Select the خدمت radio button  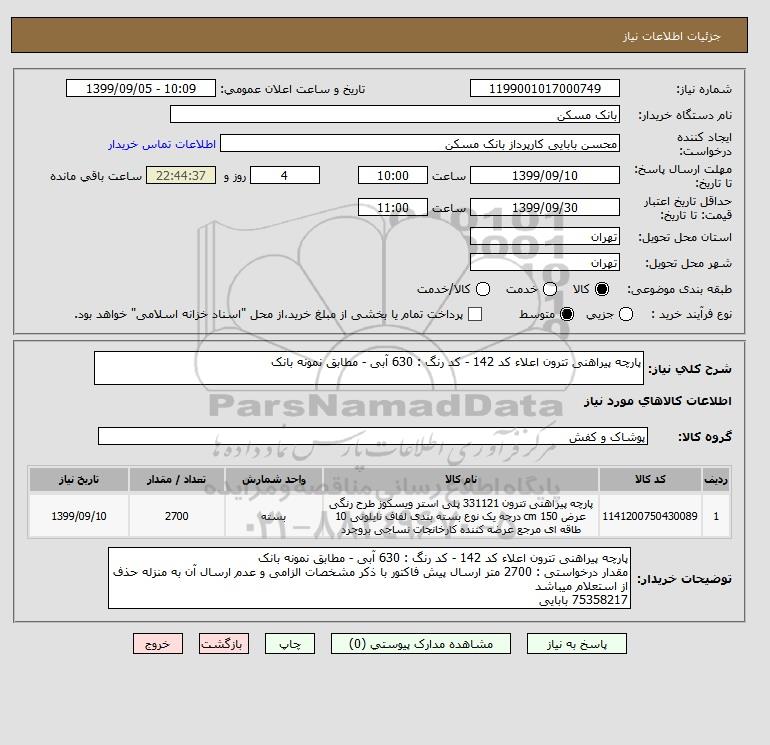550,289
